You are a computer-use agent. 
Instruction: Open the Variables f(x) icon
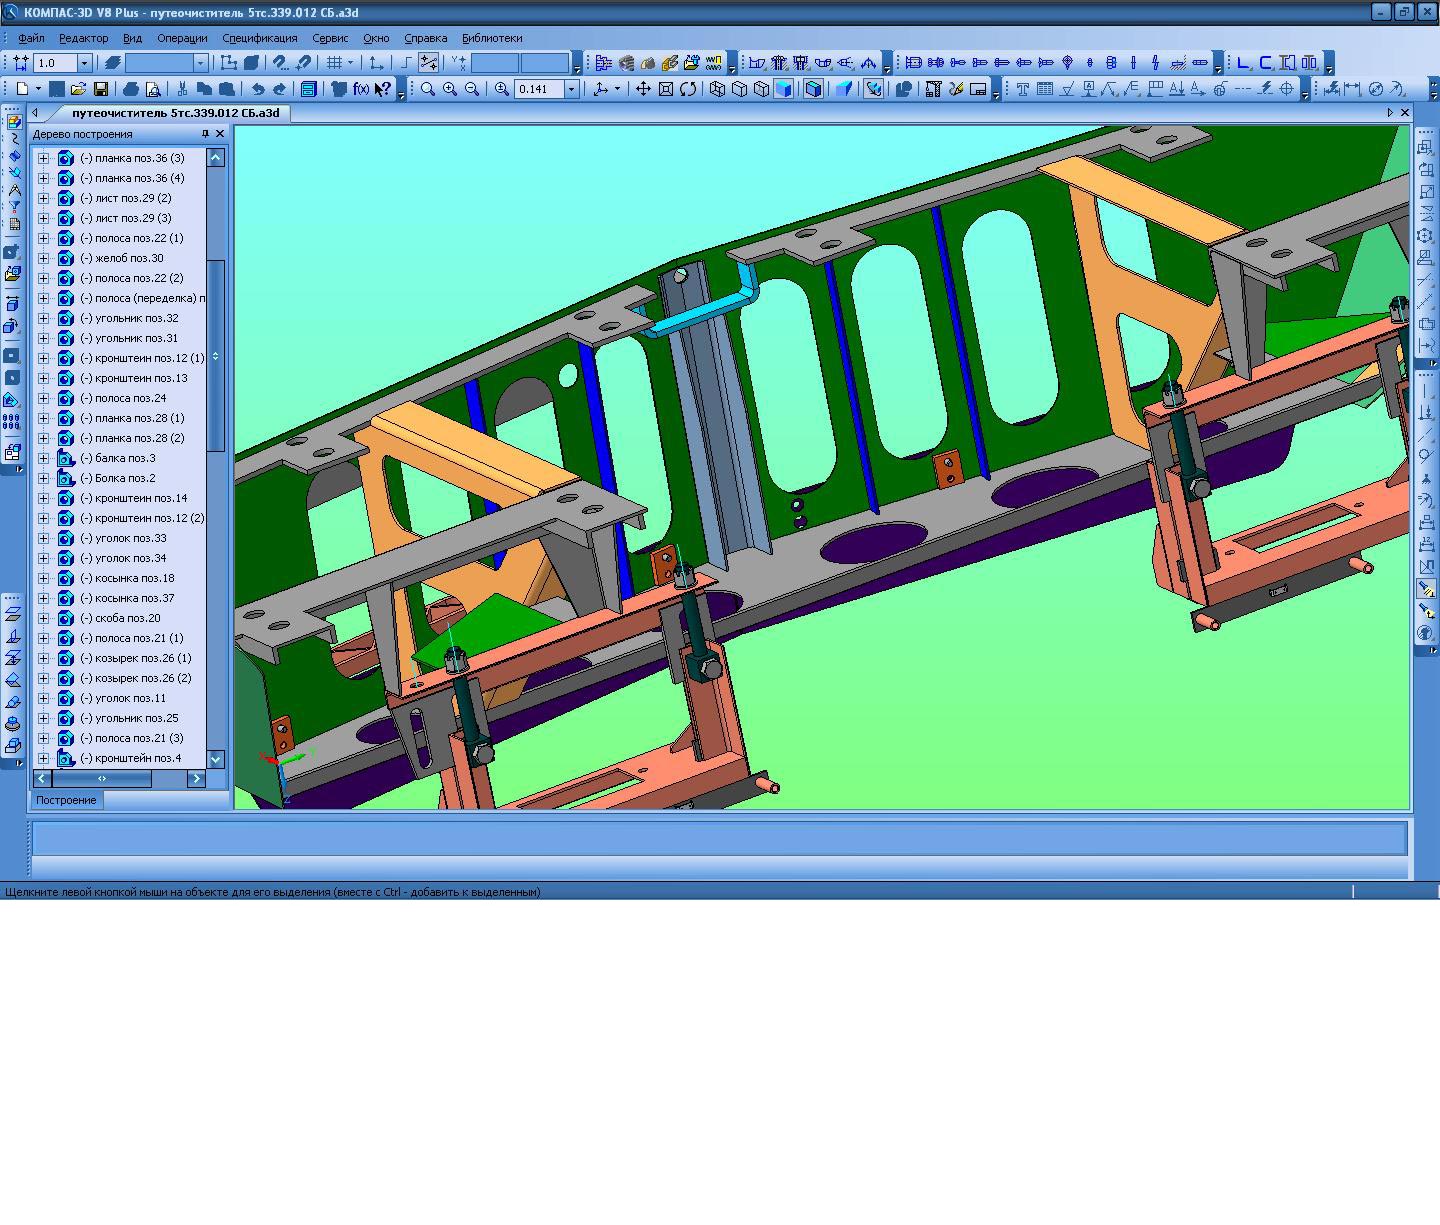tap(360, 89)
